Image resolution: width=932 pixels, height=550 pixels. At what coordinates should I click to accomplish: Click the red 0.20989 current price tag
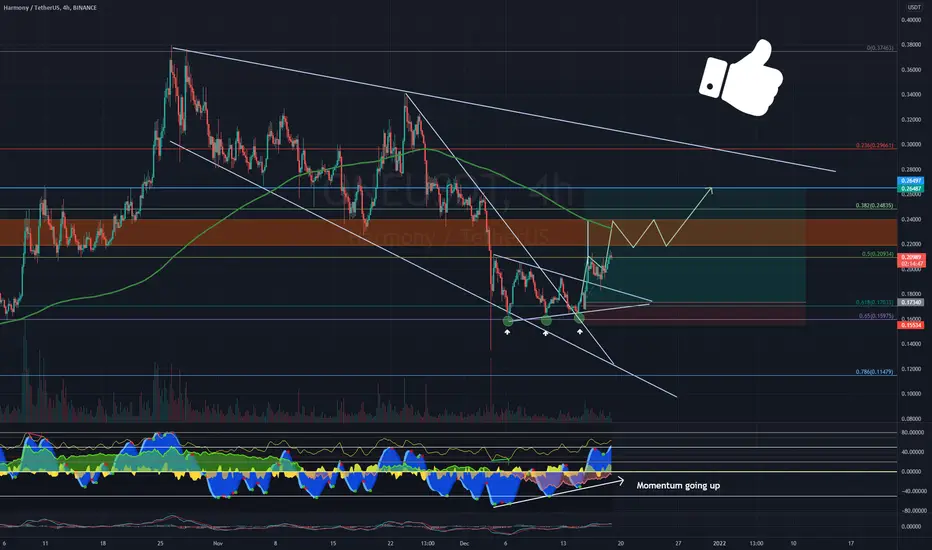912,257
